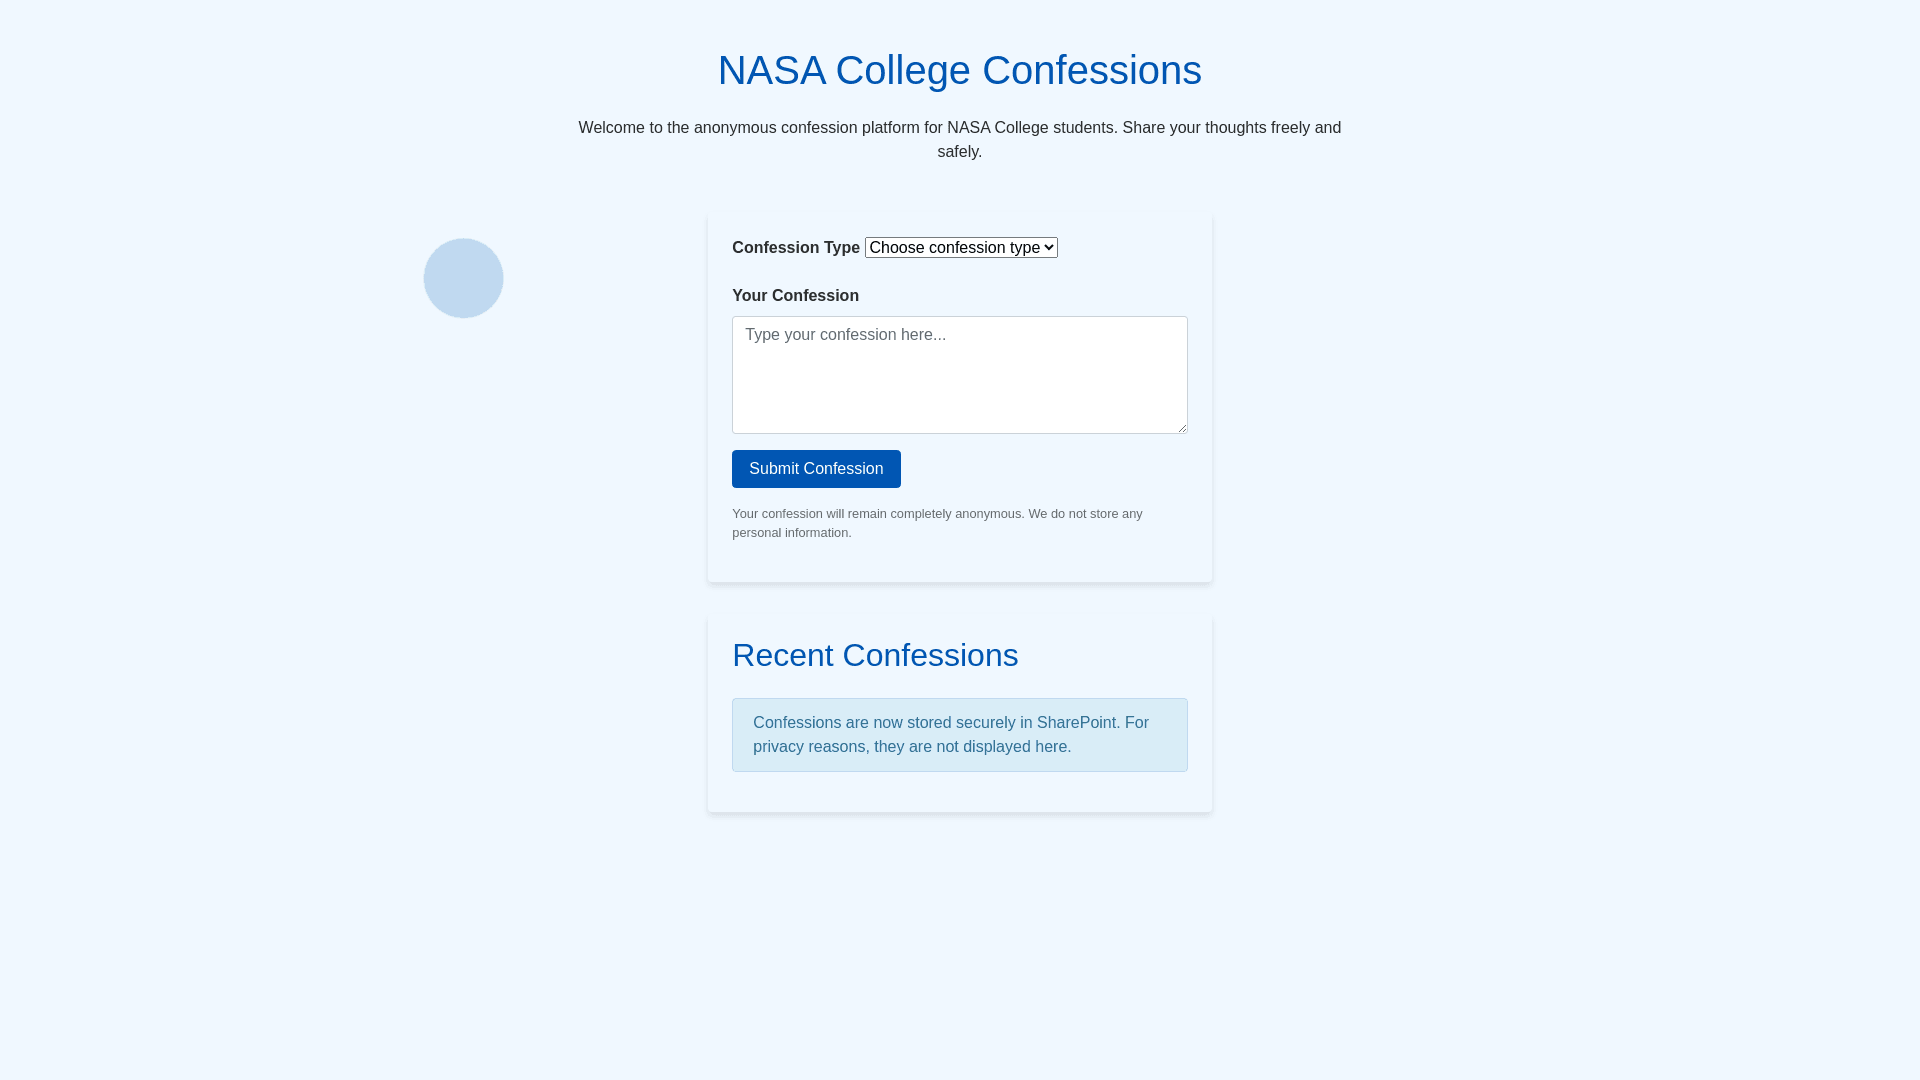Click the decorative light-blue circle
1920x1080 pixels.
(x=463, y=278)
